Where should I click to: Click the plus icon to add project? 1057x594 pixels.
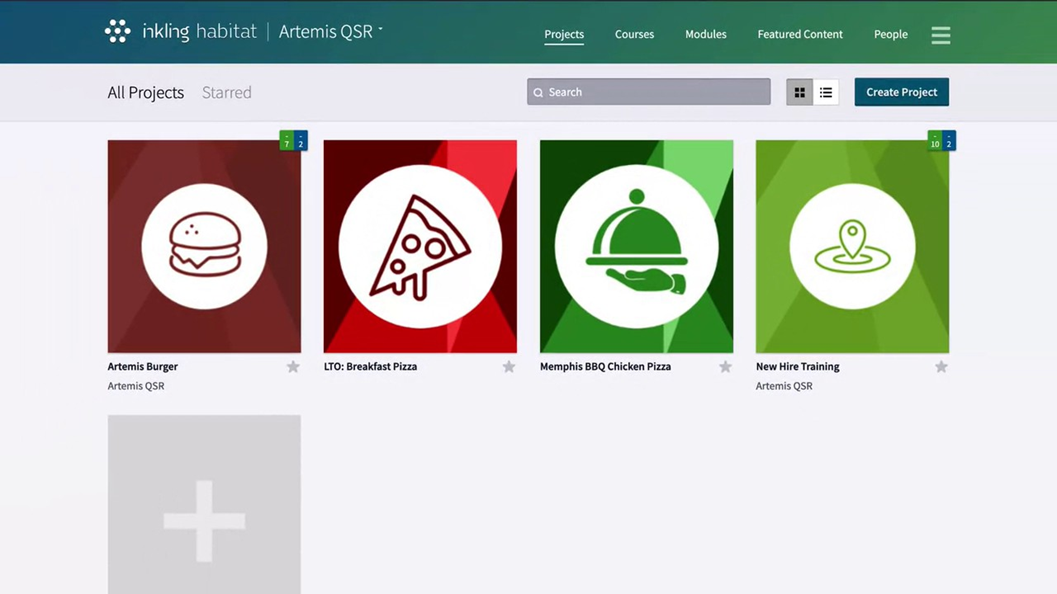204,520
